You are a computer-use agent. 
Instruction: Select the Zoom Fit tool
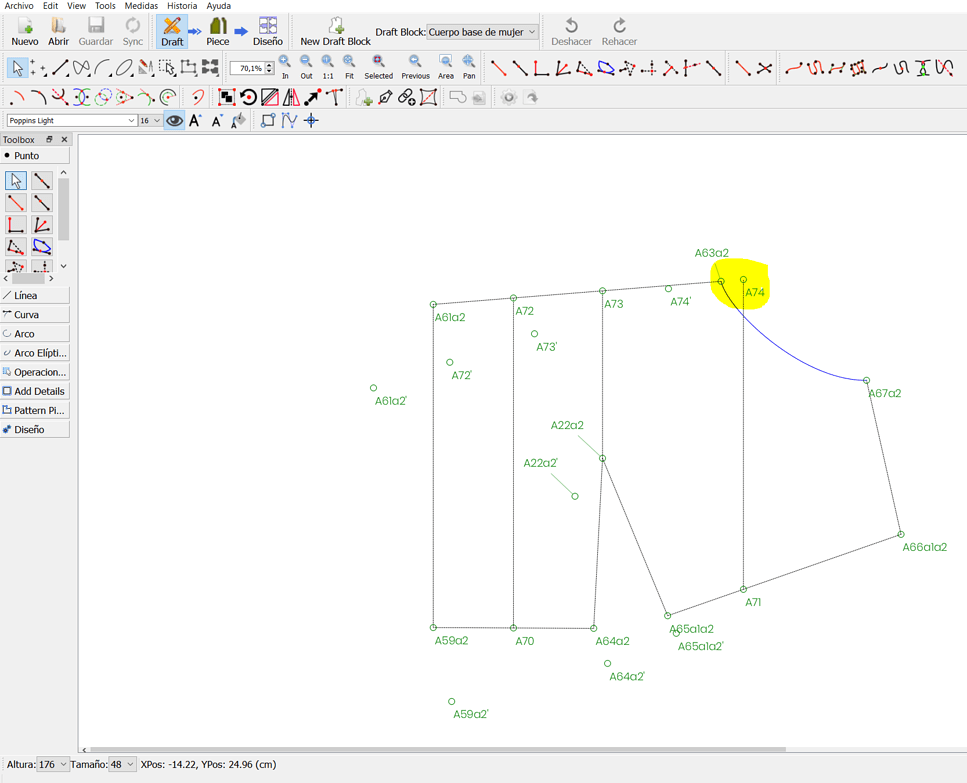pyautogui.click(x=348, y=62)
